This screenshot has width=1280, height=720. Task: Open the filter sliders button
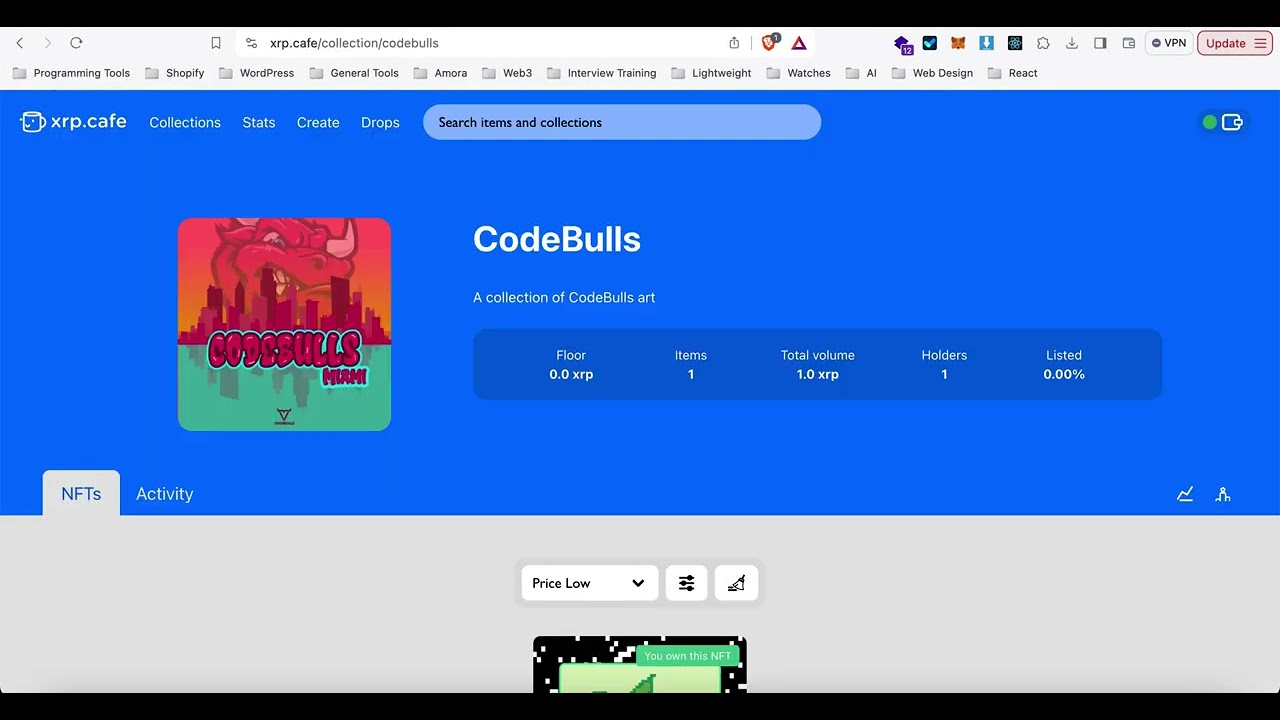[687, 583]
